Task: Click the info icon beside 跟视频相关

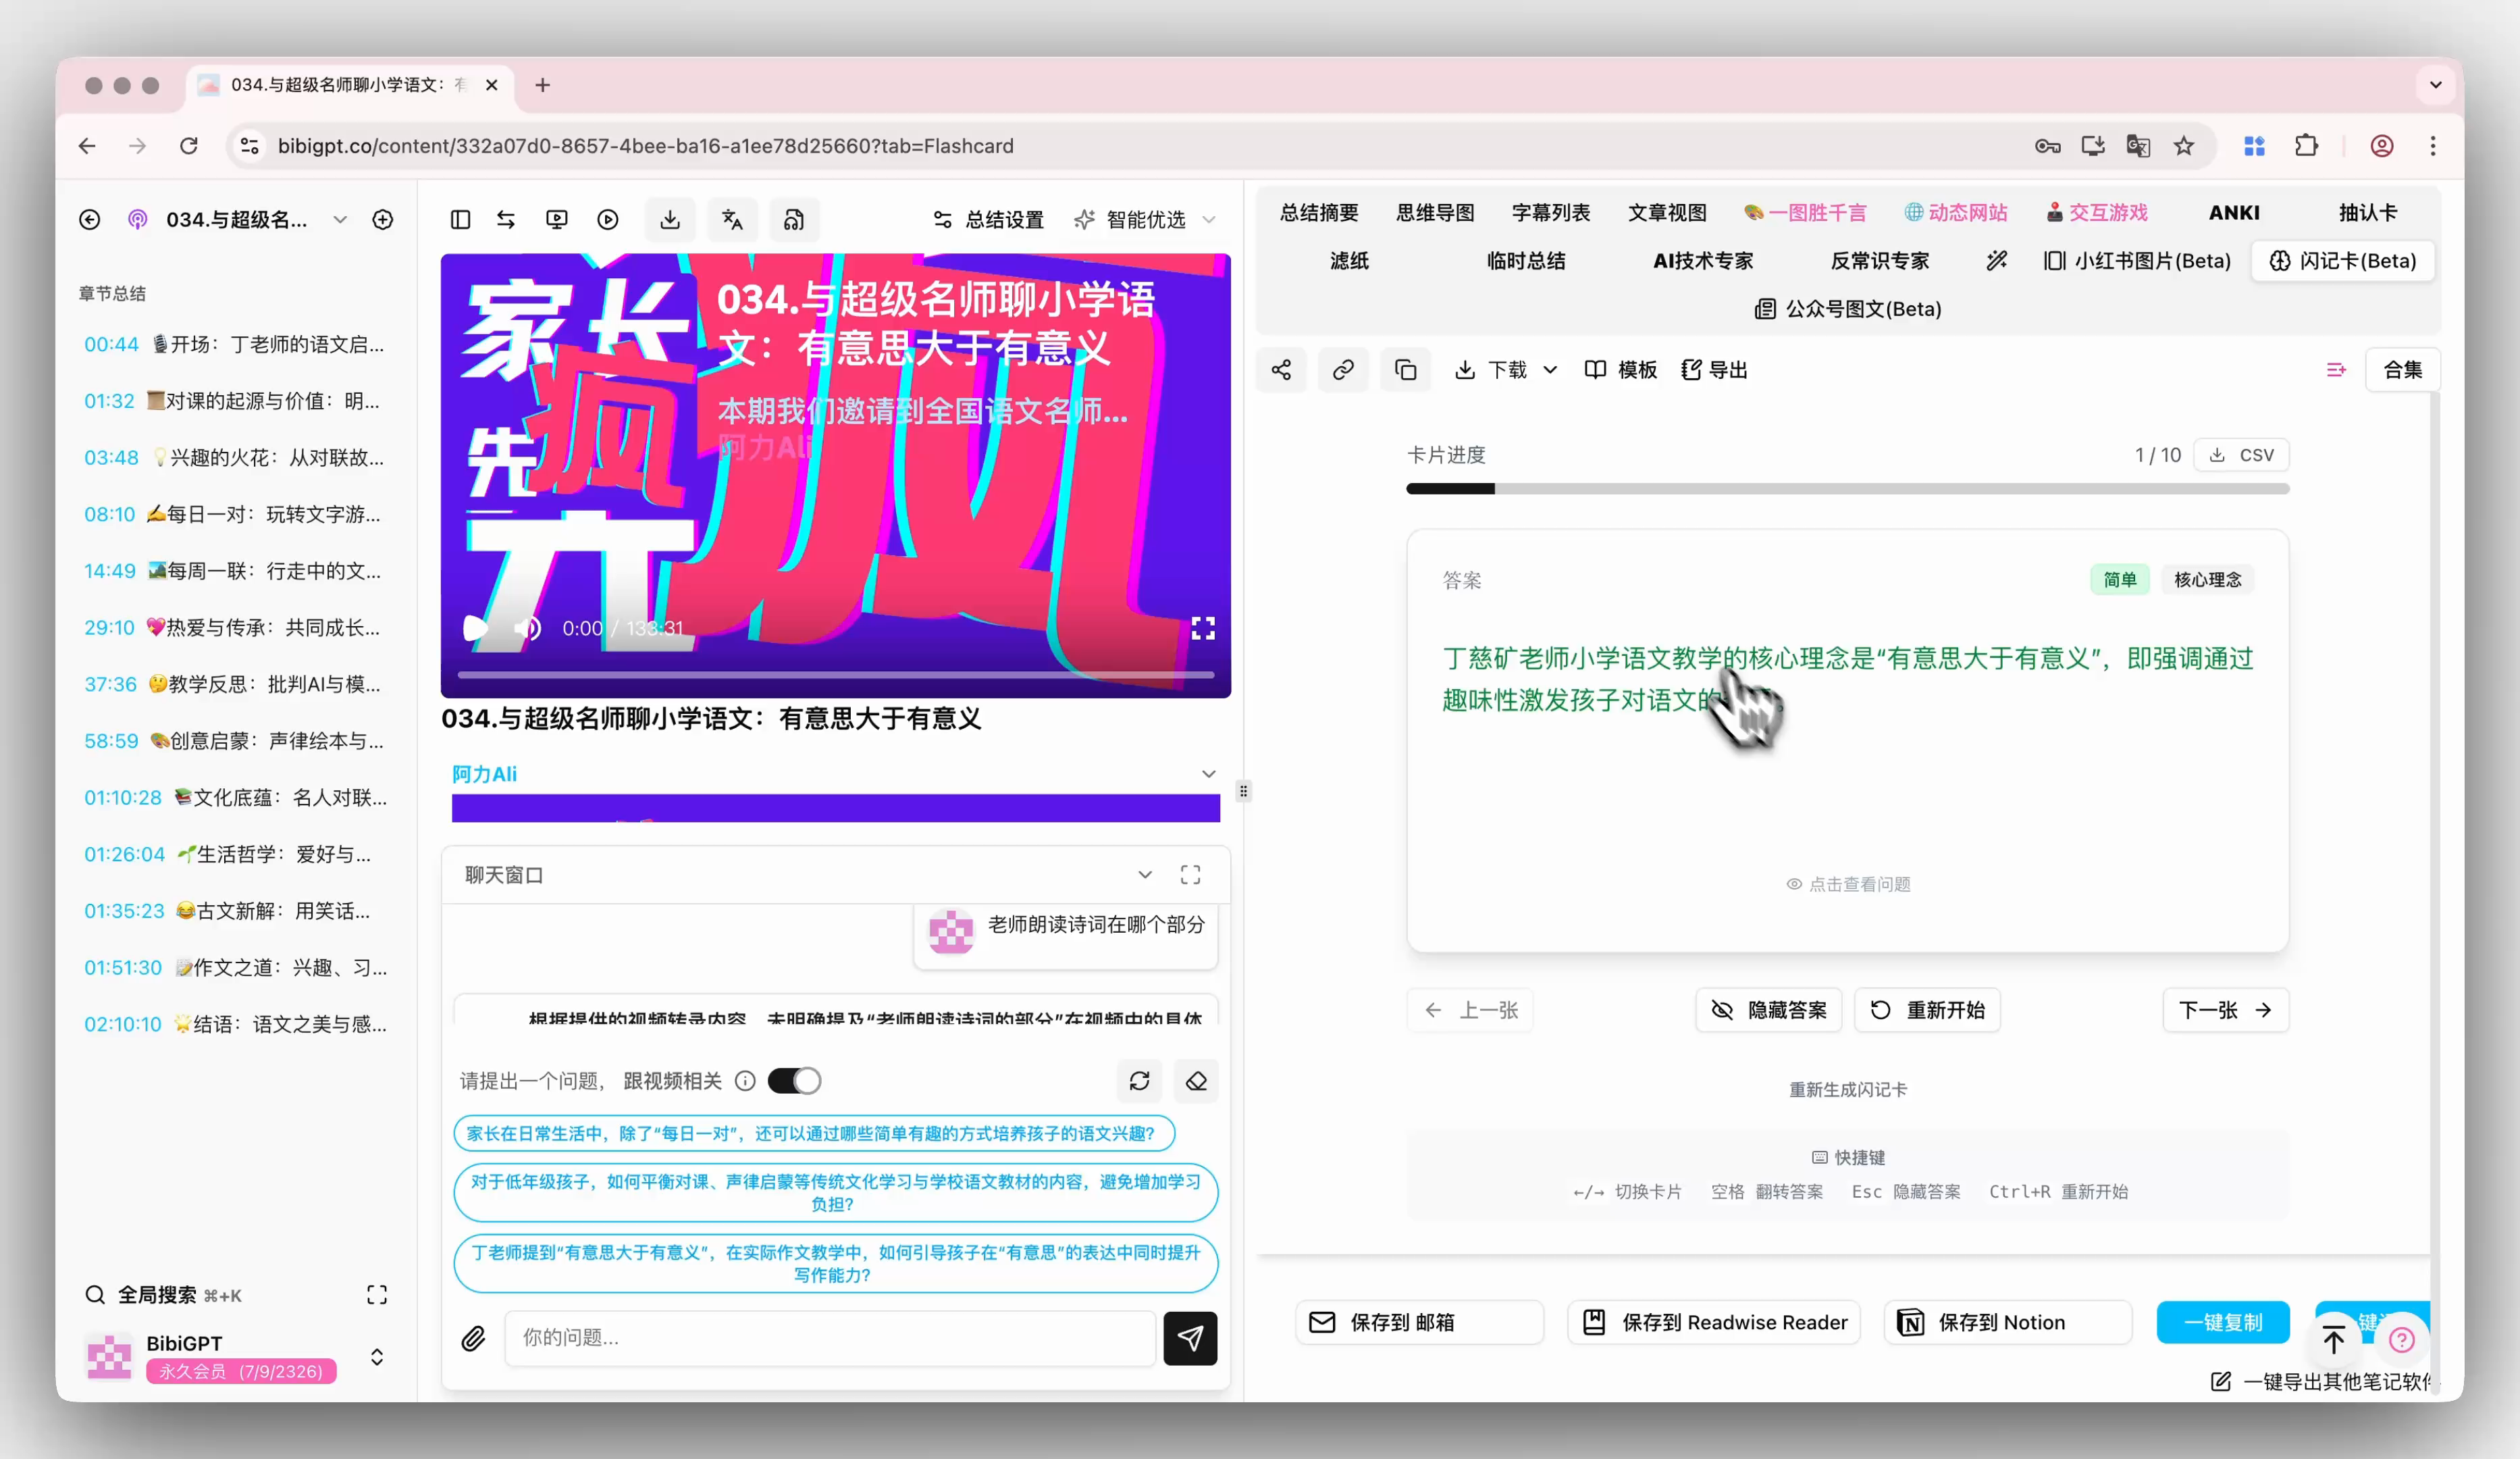Action: click(x=745, y=1081)
